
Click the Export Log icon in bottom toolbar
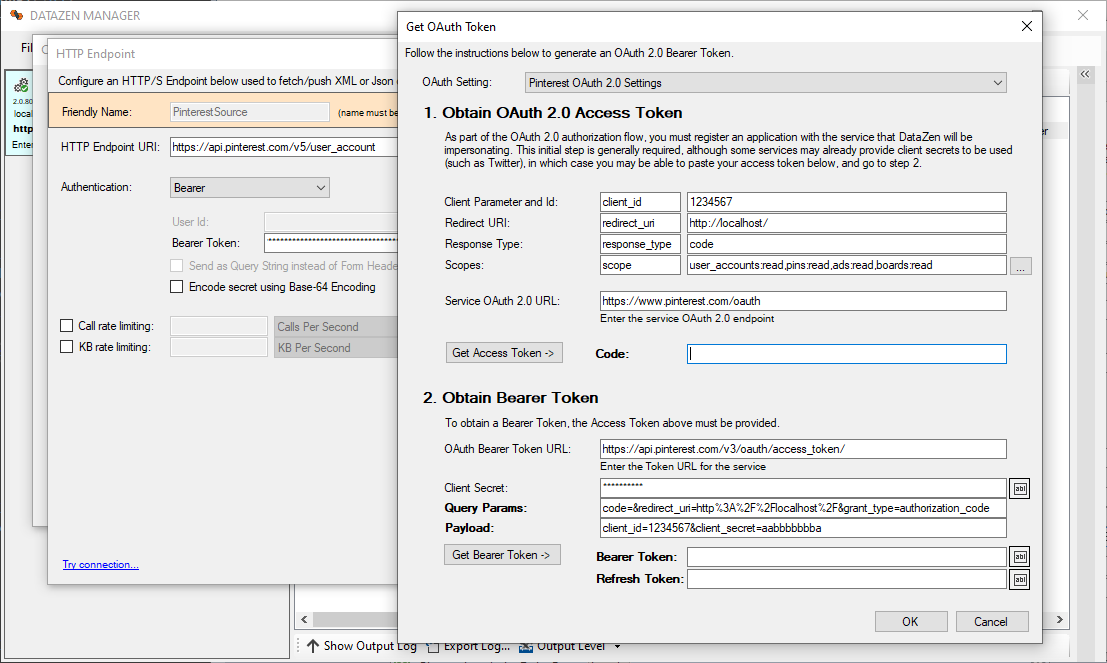pos(432,645)
